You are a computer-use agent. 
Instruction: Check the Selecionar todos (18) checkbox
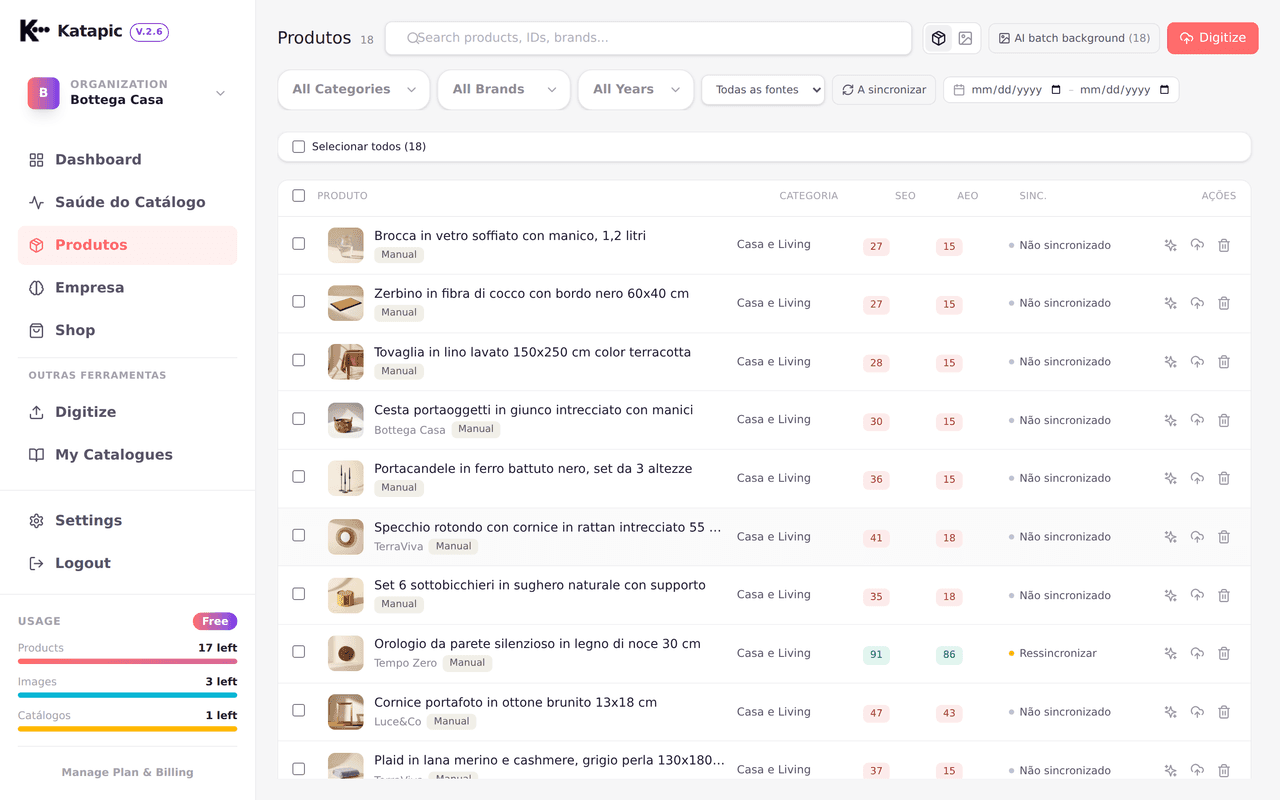298,147
